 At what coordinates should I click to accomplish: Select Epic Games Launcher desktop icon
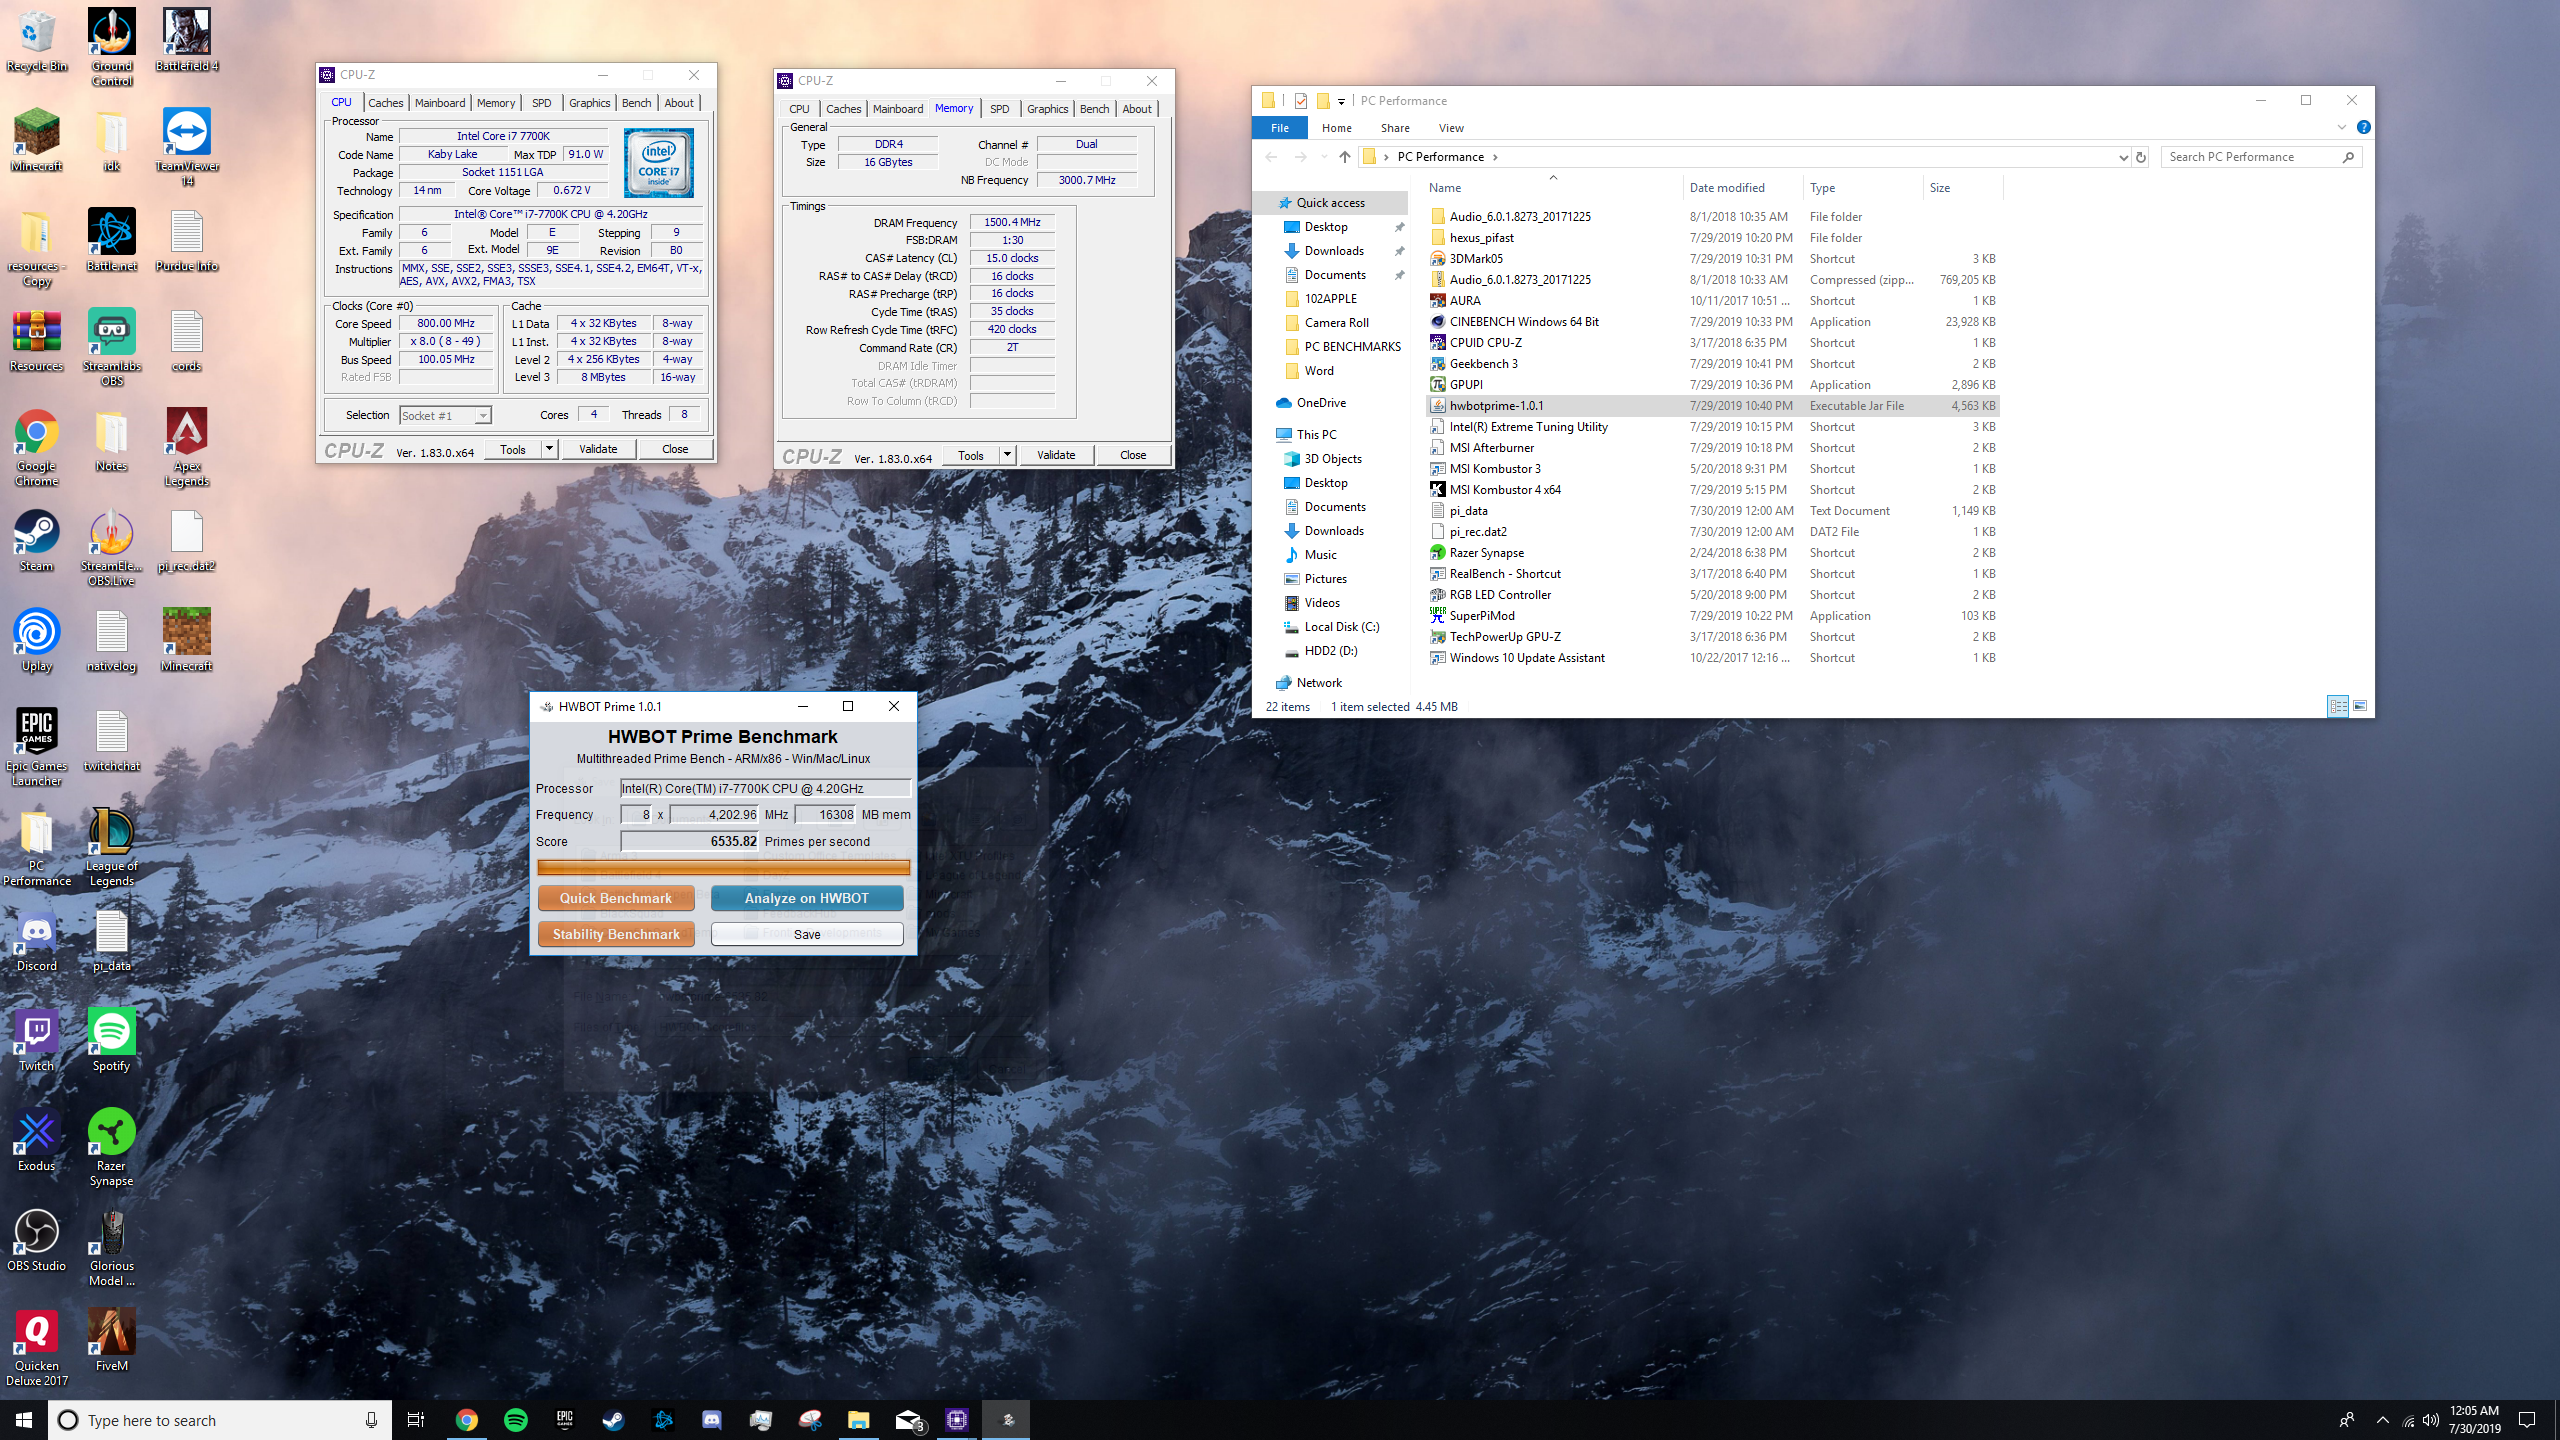point(37,747)
